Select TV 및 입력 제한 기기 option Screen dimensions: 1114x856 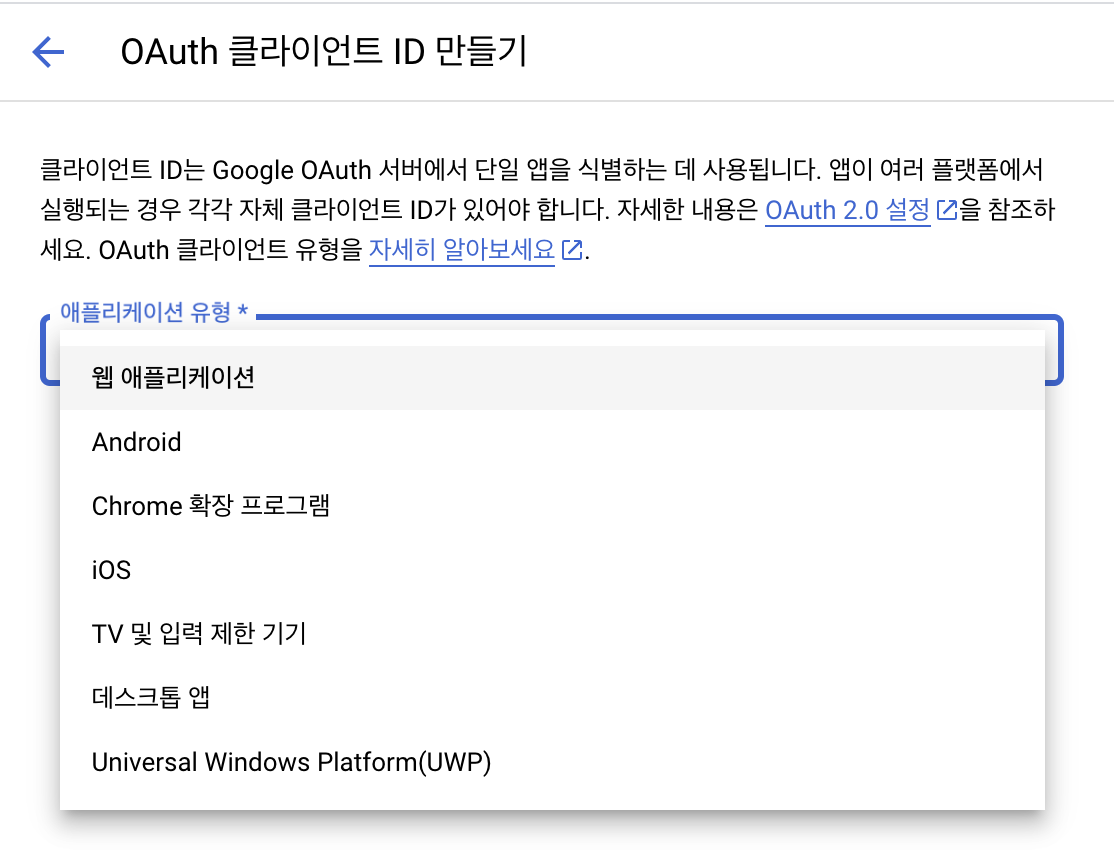(x=552, y=634)
